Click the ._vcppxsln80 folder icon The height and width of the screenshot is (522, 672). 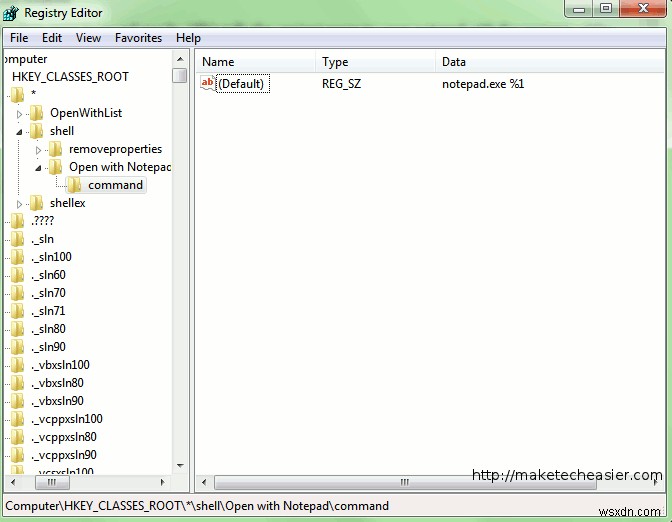click(17, 437)
